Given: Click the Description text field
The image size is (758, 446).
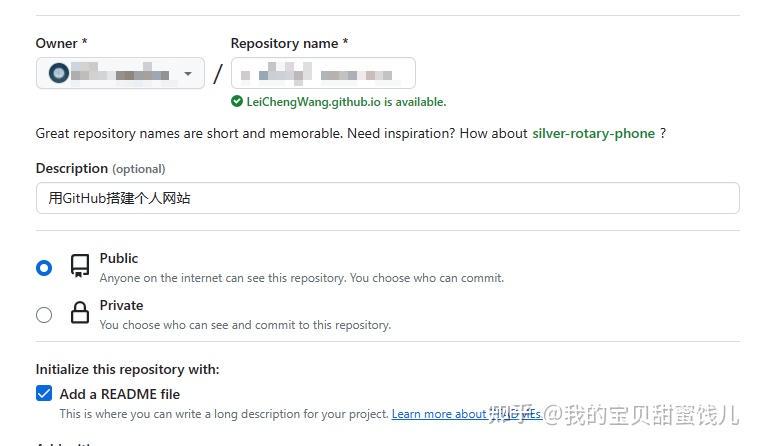Looking at the screenshot, I should point(388,198).
